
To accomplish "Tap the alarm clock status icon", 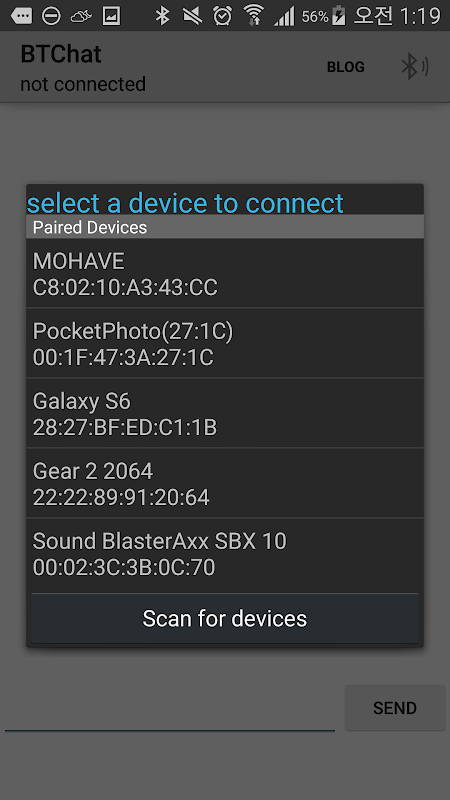I will [222, 16].
